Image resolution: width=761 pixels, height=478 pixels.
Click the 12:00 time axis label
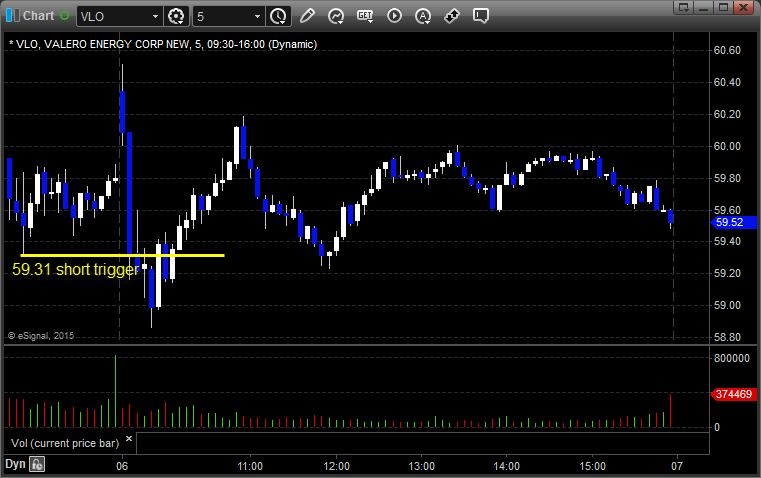pyautogui.click(x=336, y=466)
